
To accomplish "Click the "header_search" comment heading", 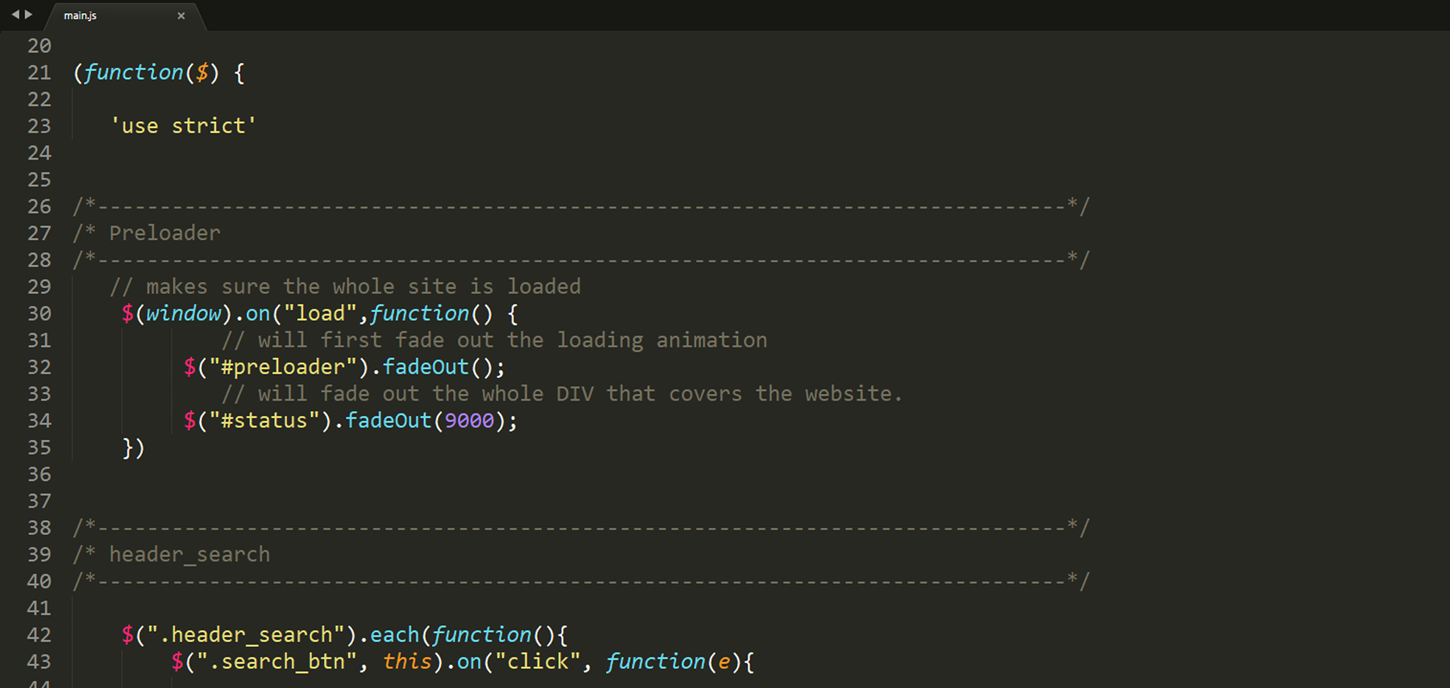I will click(x=190, y=555).
